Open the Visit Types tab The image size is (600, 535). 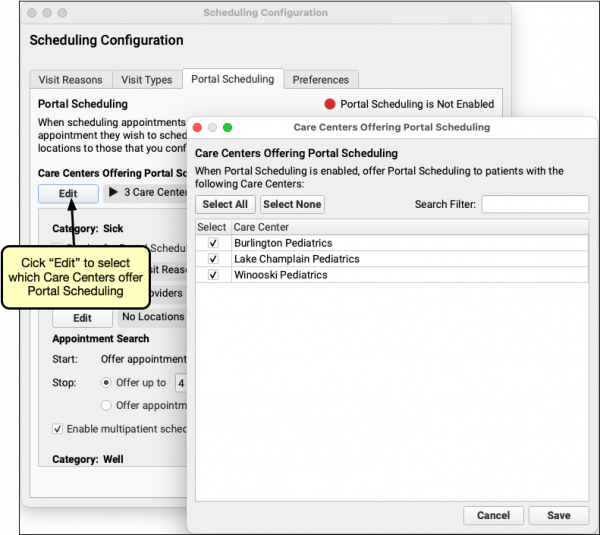[x=146, y=80]
